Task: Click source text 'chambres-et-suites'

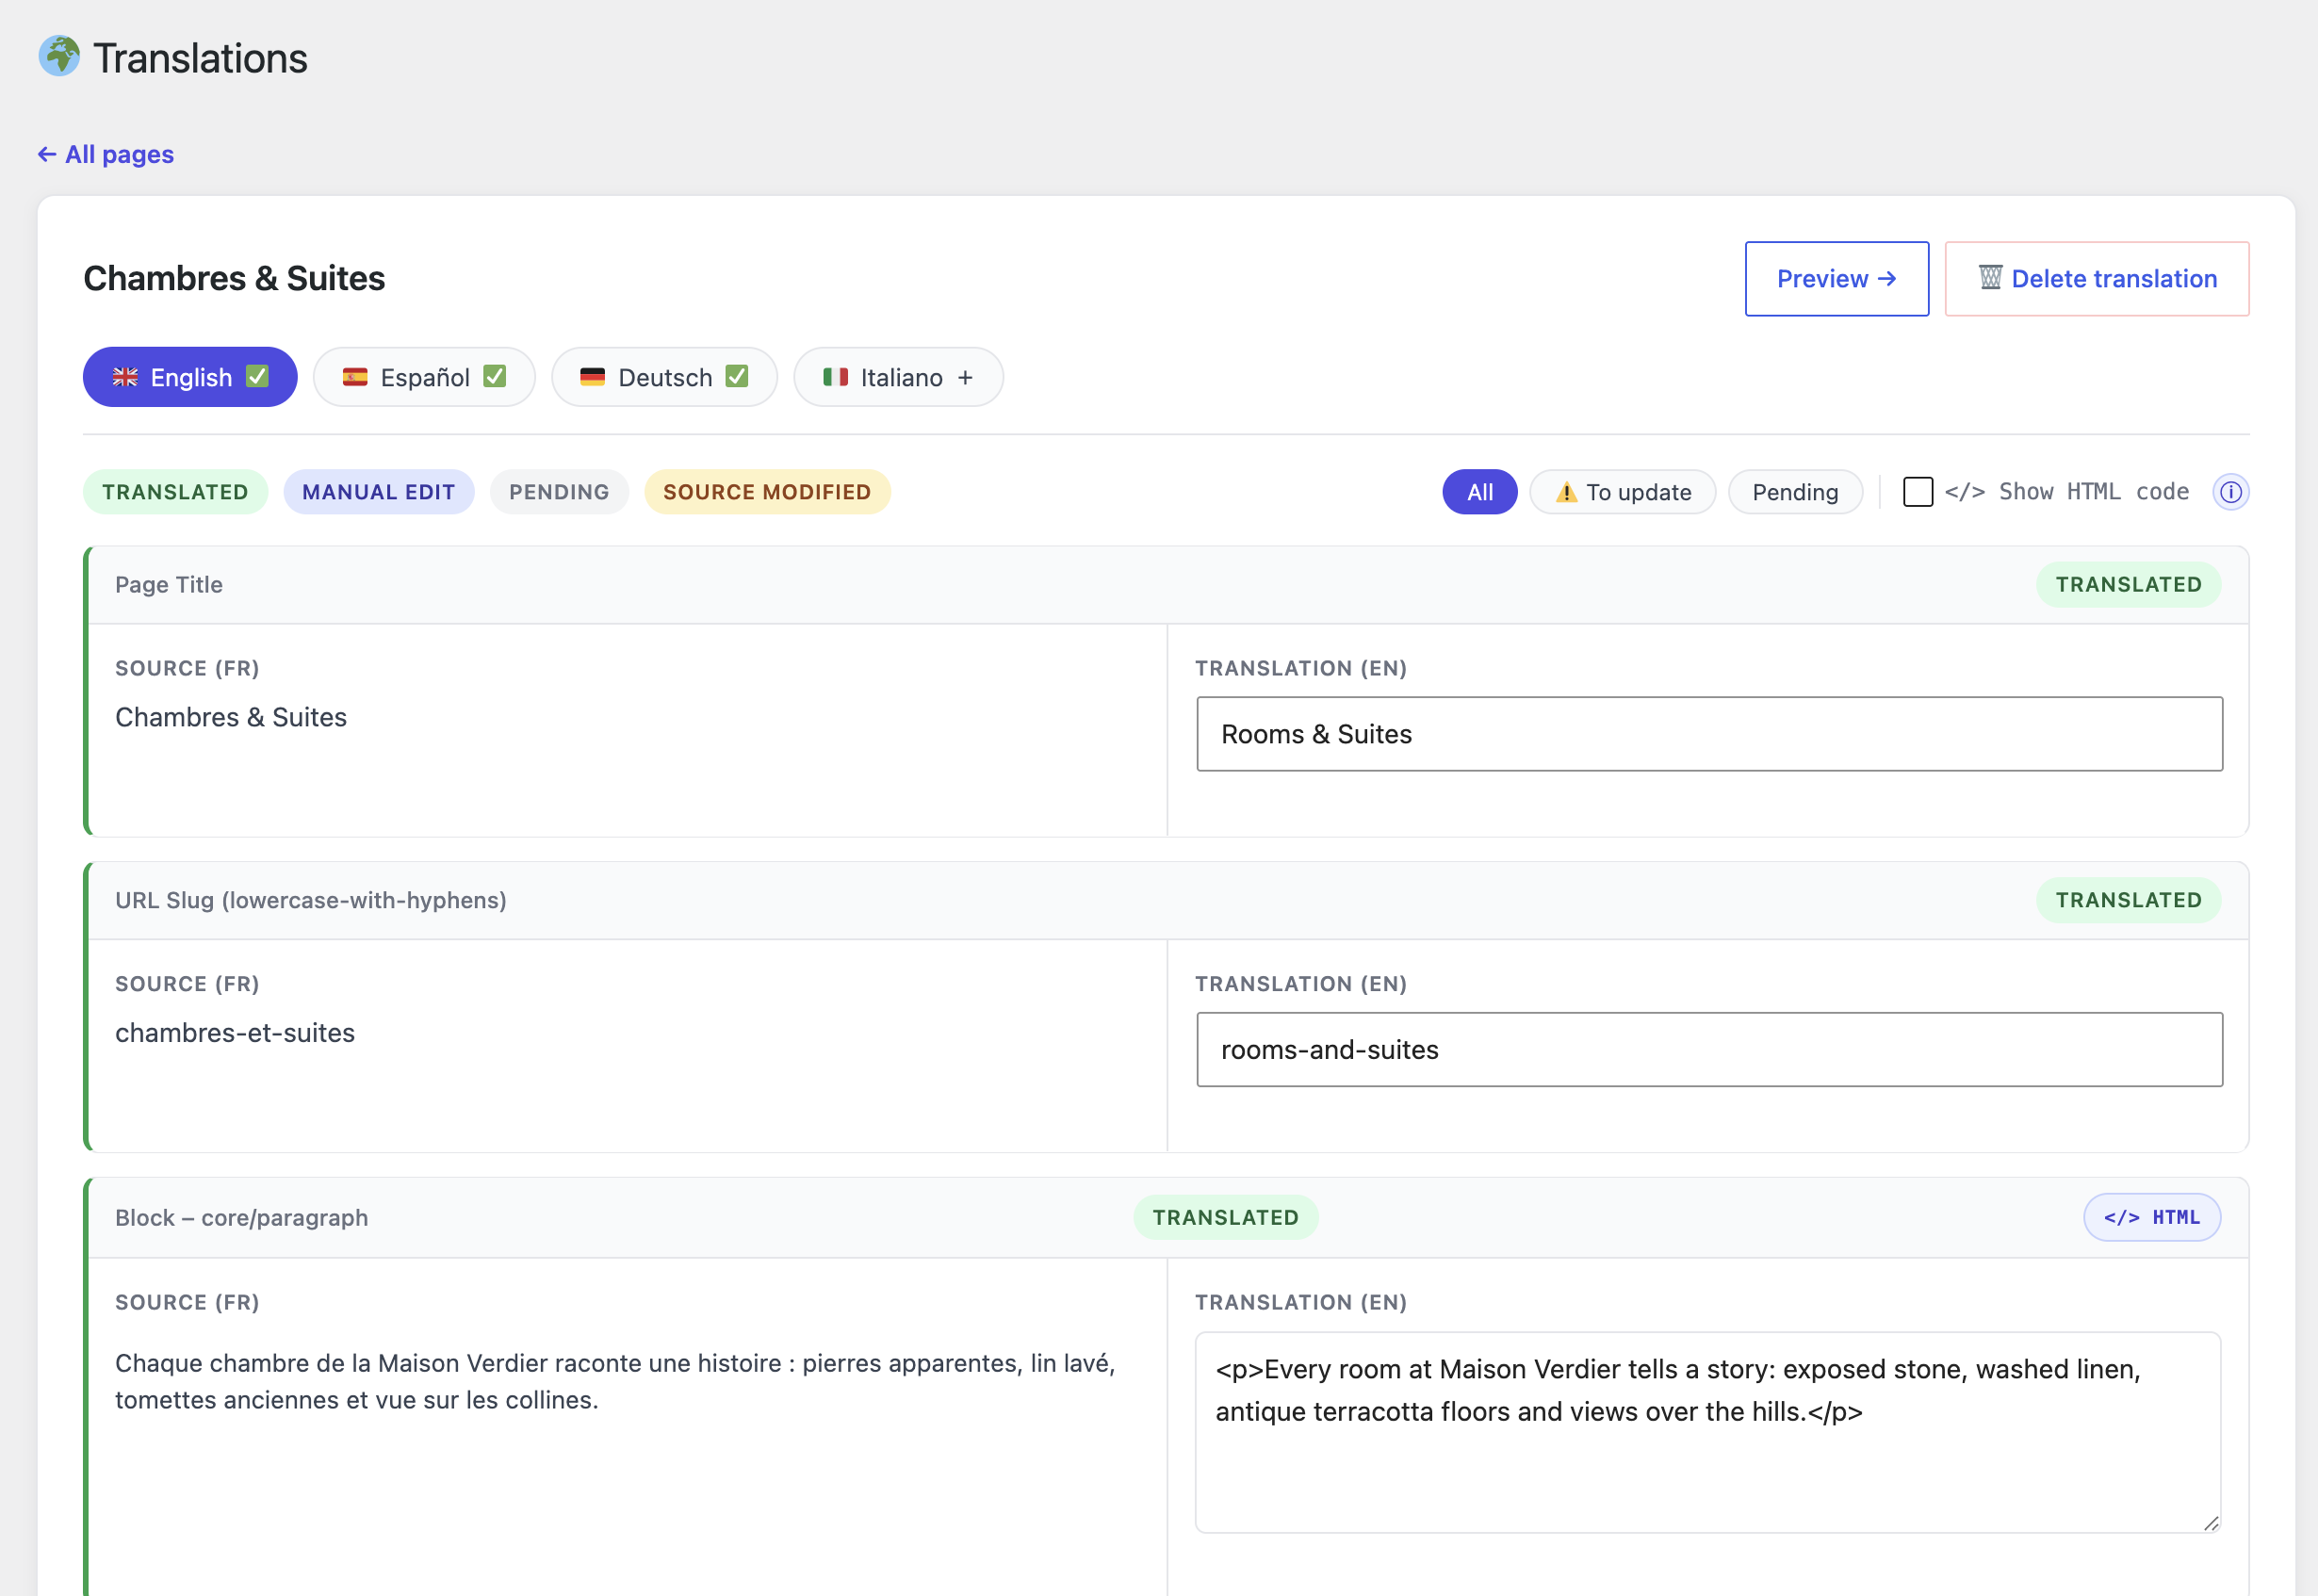Action: [235, 1033]
